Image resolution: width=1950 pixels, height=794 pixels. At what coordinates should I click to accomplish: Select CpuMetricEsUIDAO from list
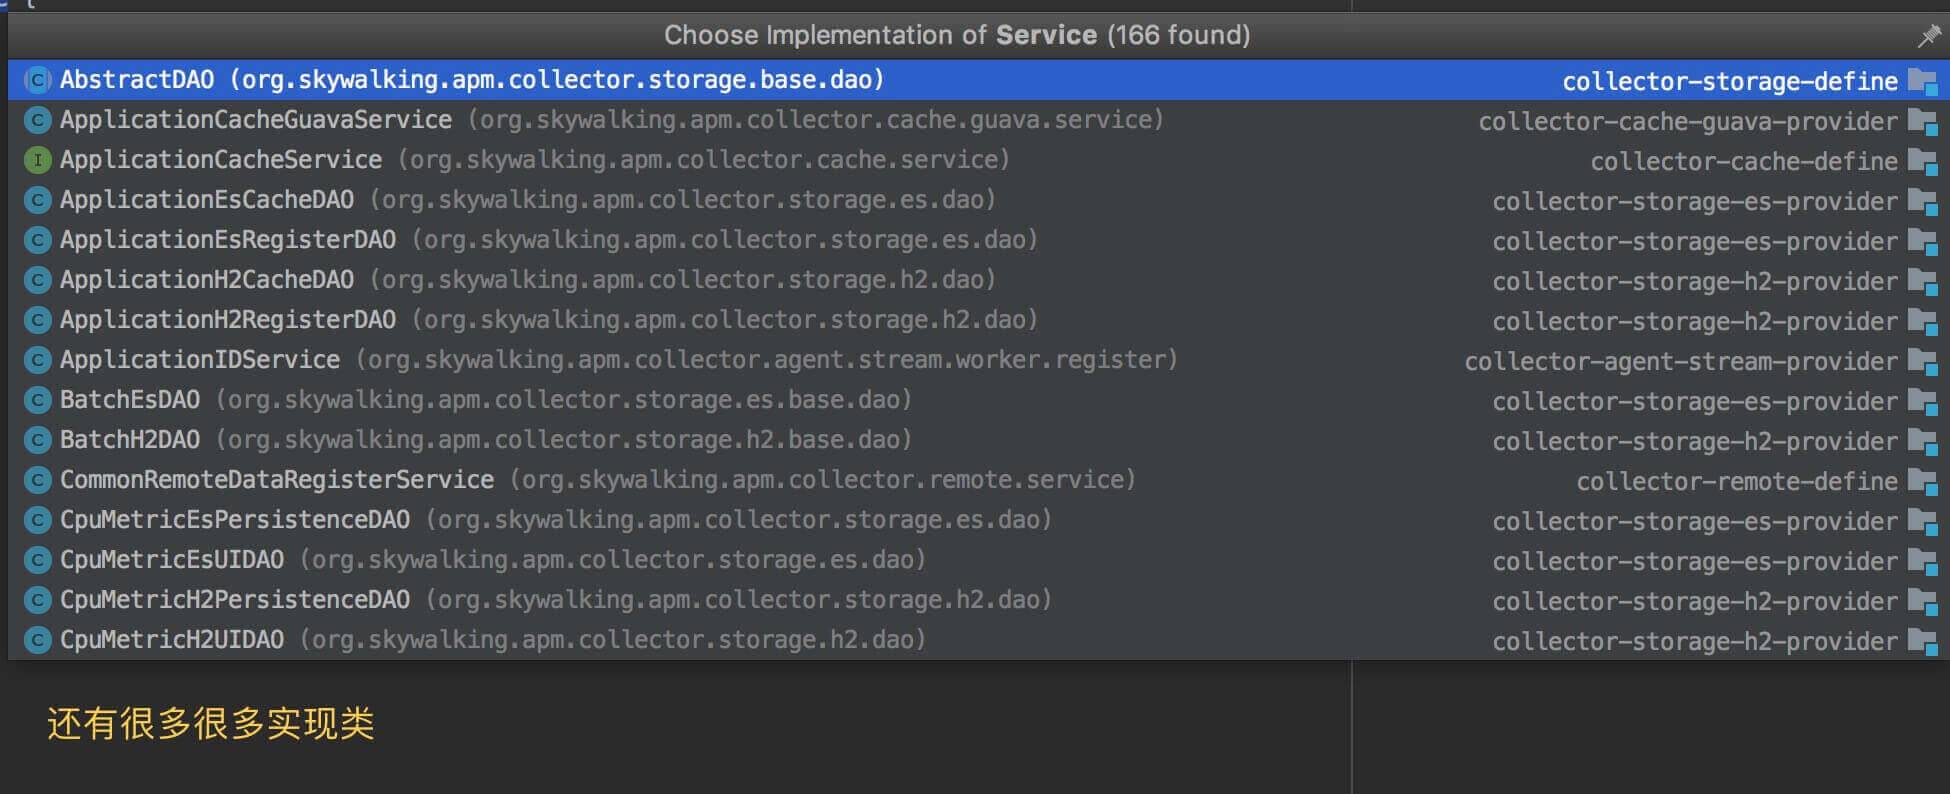tap(978, 560)
